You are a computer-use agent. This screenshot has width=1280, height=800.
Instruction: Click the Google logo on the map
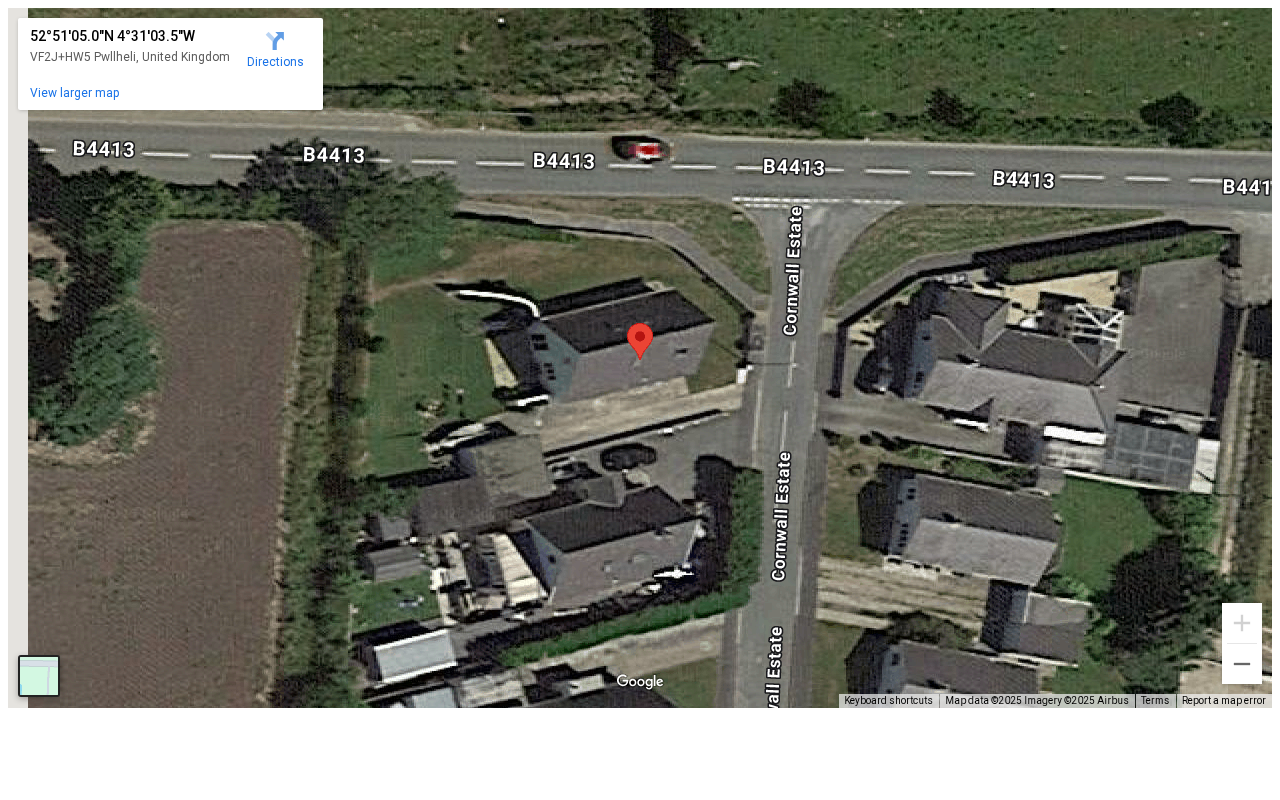(640, 682)
